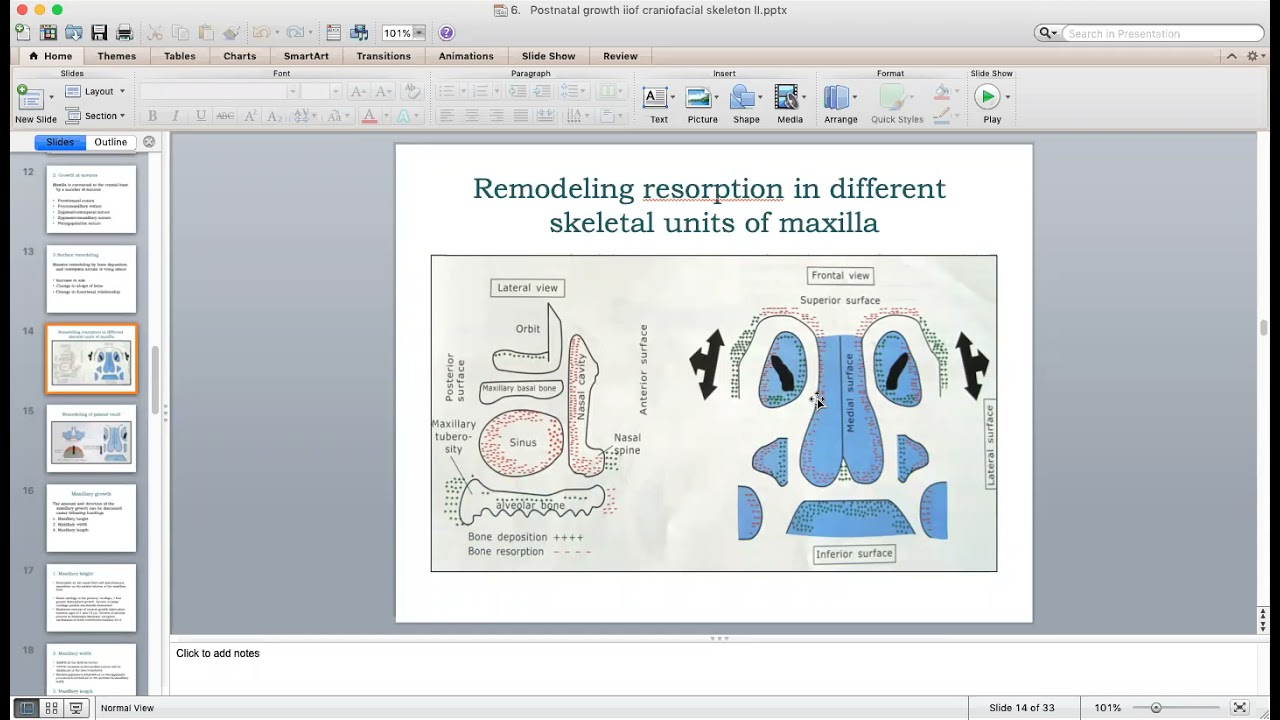Switch to the Outline pane tab
The height and width of the screenshot is (720, 1280).
pos(110,142)
